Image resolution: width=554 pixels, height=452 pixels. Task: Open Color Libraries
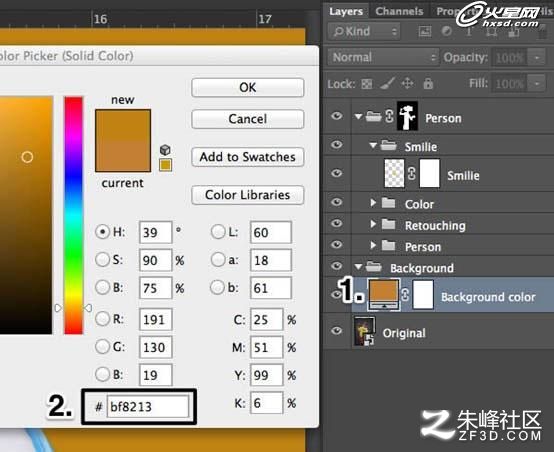tap(247, 195)
